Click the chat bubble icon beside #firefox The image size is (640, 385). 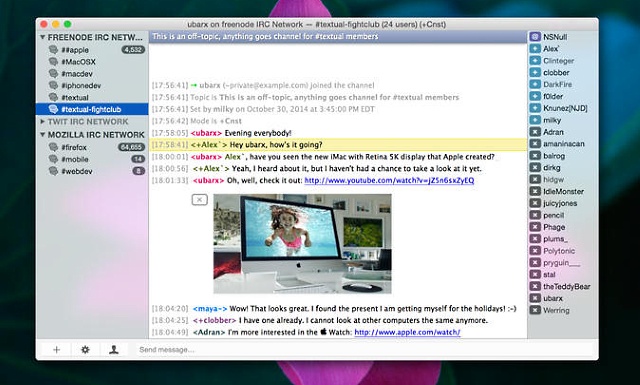click(x=53, y=147)
